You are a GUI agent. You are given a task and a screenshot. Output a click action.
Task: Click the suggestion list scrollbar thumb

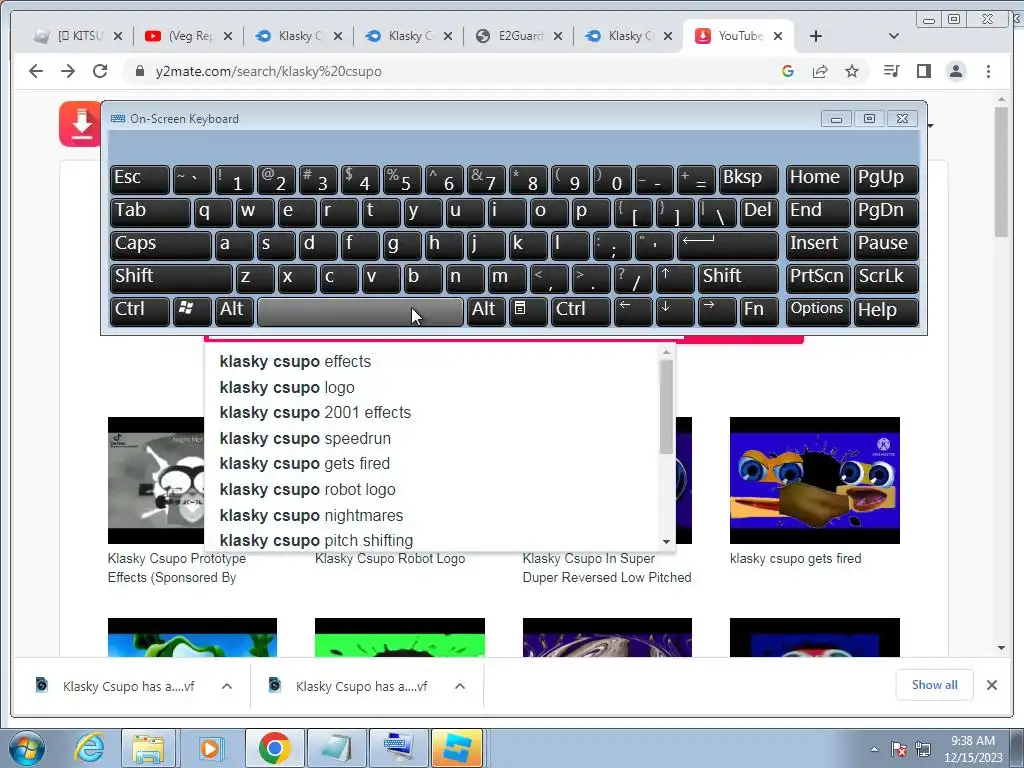(666, 406)
